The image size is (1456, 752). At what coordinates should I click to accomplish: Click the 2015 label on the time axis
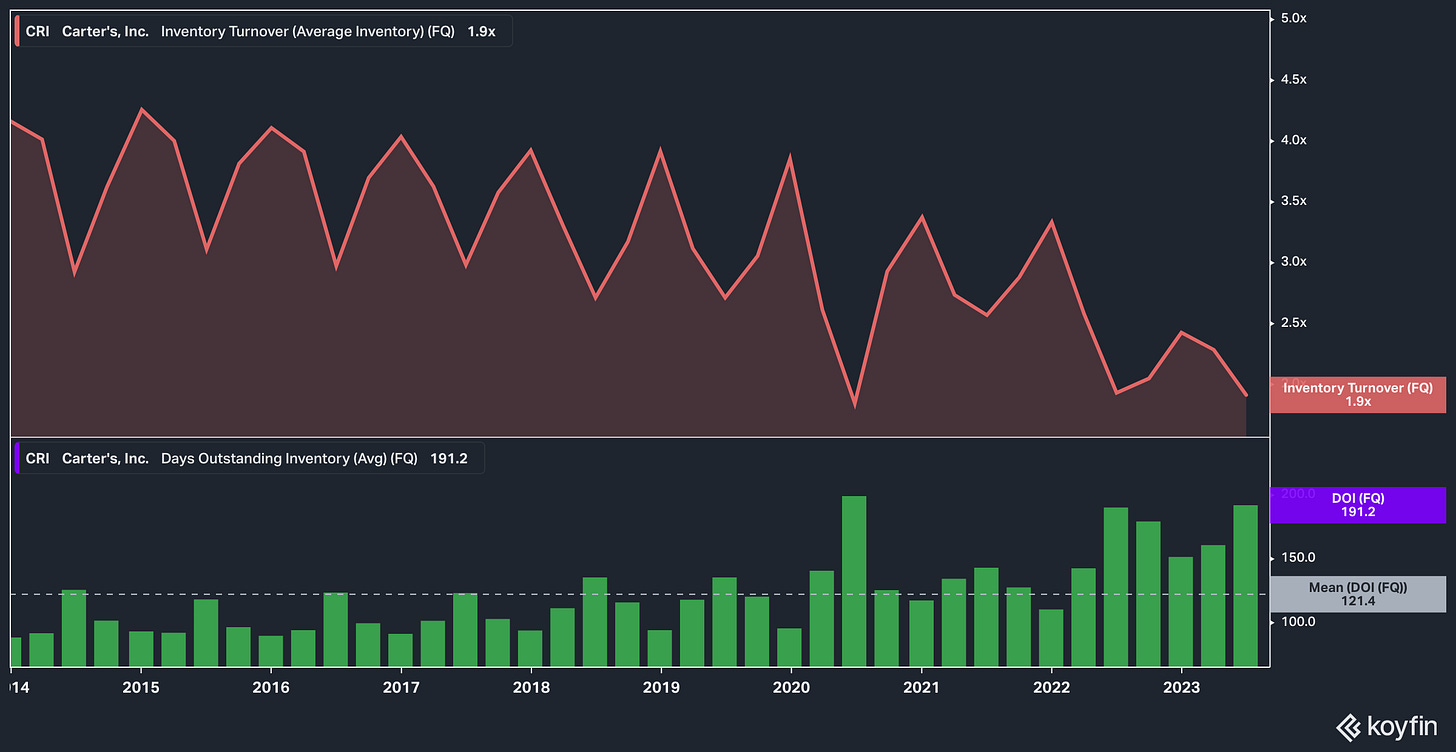coord(140,688)
